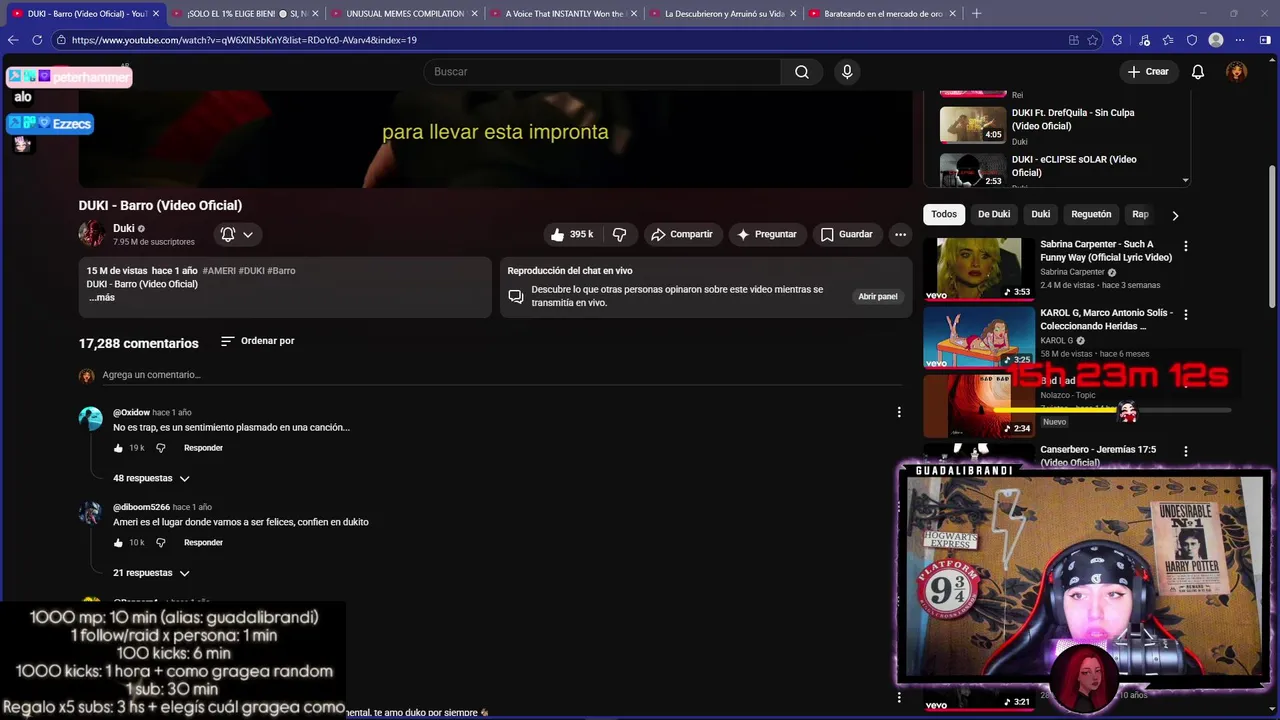
Task: Click the #AMERI hashtag
Action: pyautogui.click(x=218, y=271)
